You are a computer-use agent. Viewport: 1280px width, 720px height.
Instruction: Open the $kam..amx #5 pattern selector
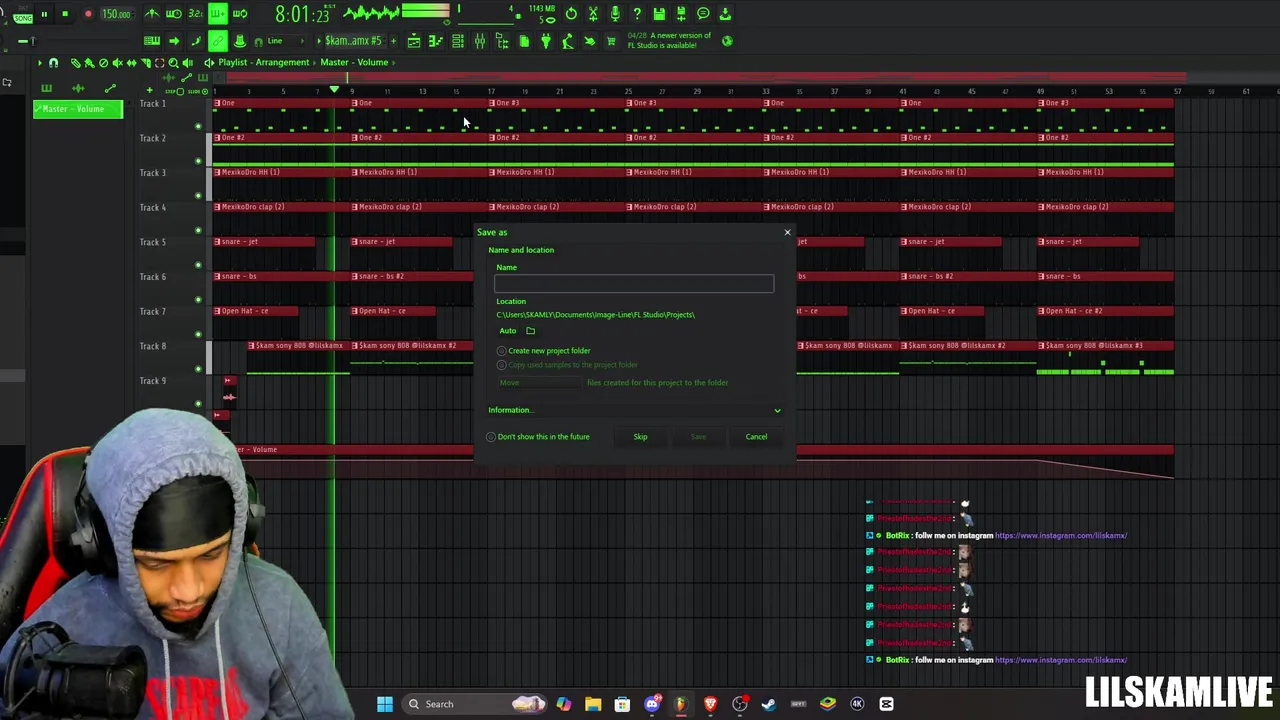(x=354, y=41)
